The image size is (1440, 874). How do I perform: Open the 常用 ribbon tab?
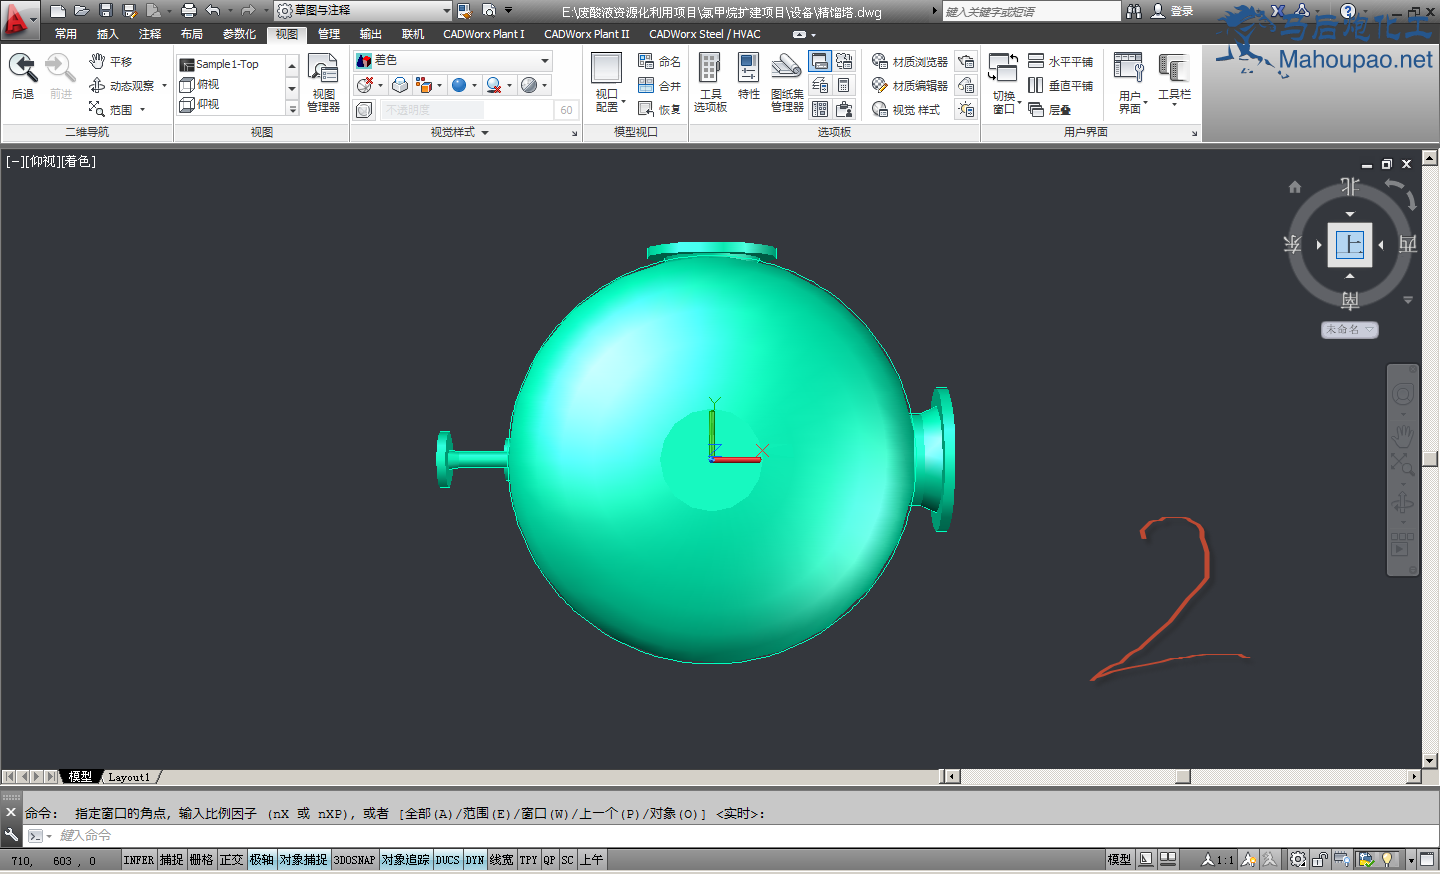[66, 34]
